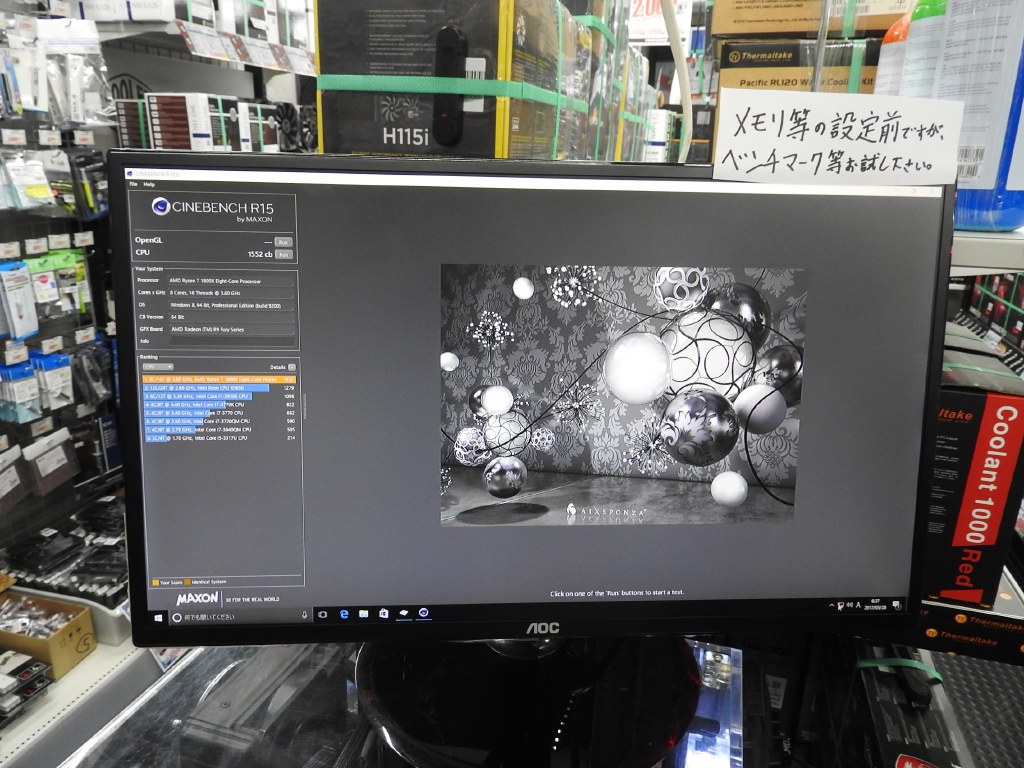This screenshot has height=768, width=1024.
Task: Open the volume control in tray
Action: click(850, 605)
